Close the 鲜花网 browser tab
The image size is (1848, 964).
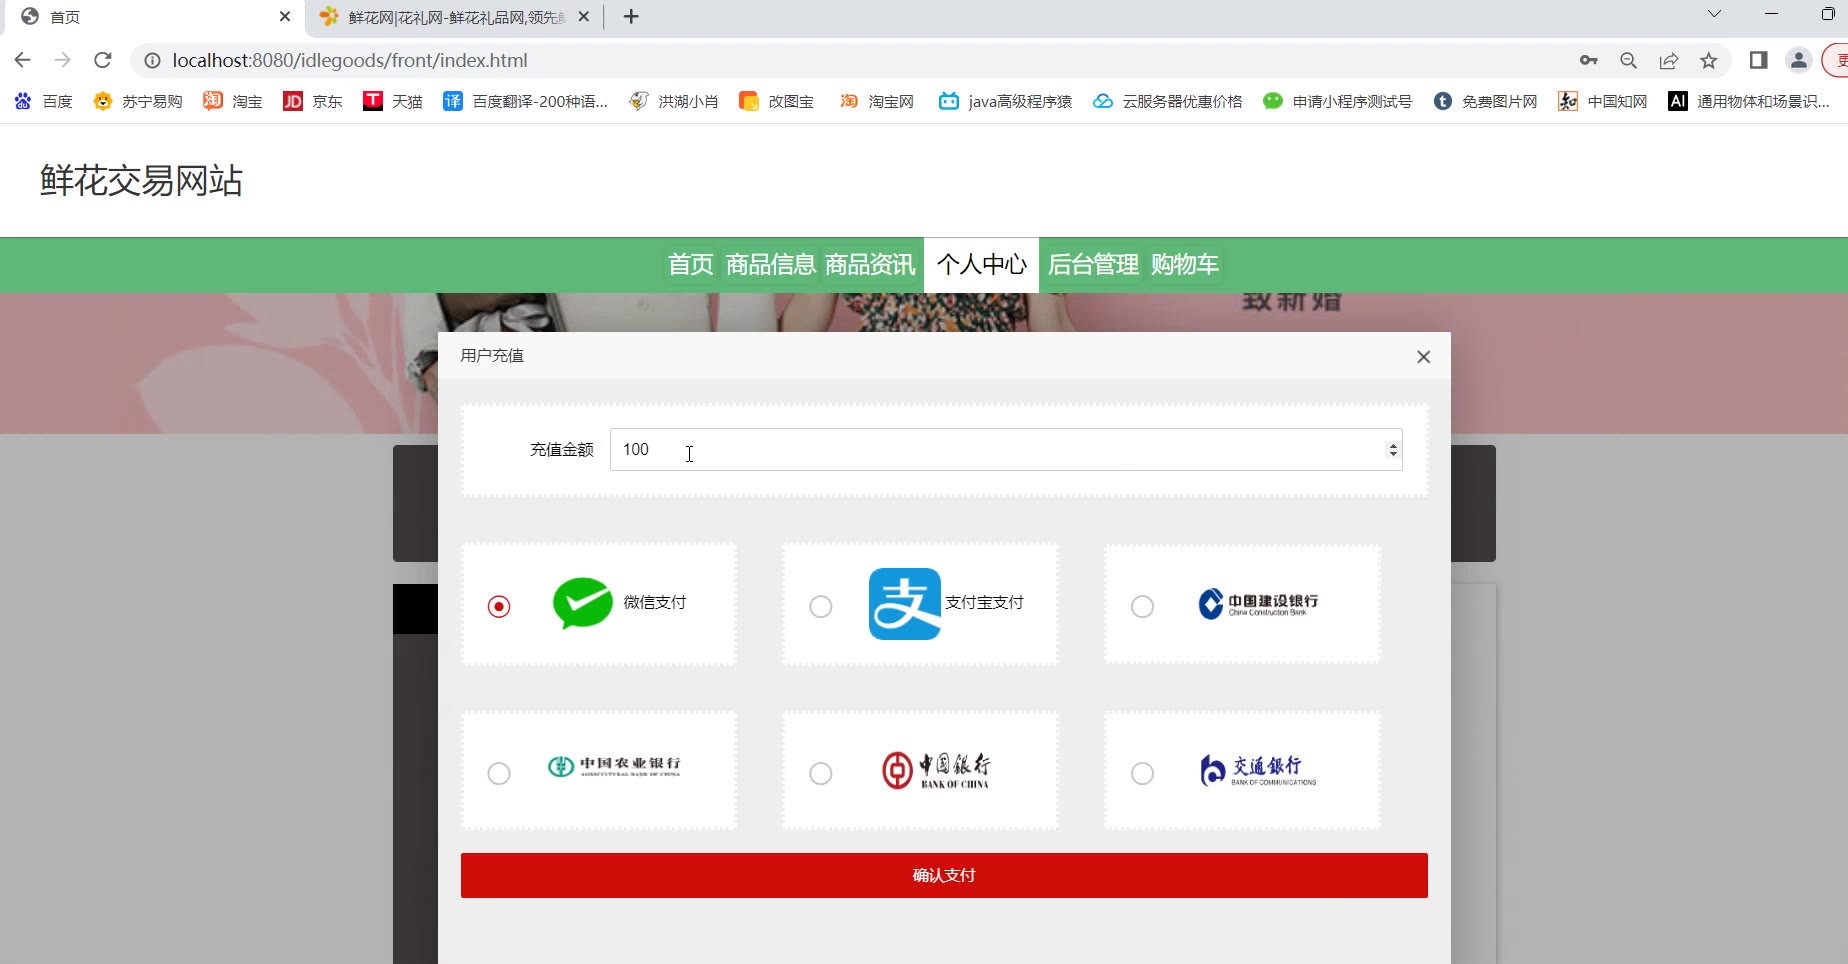click(584, 17)
